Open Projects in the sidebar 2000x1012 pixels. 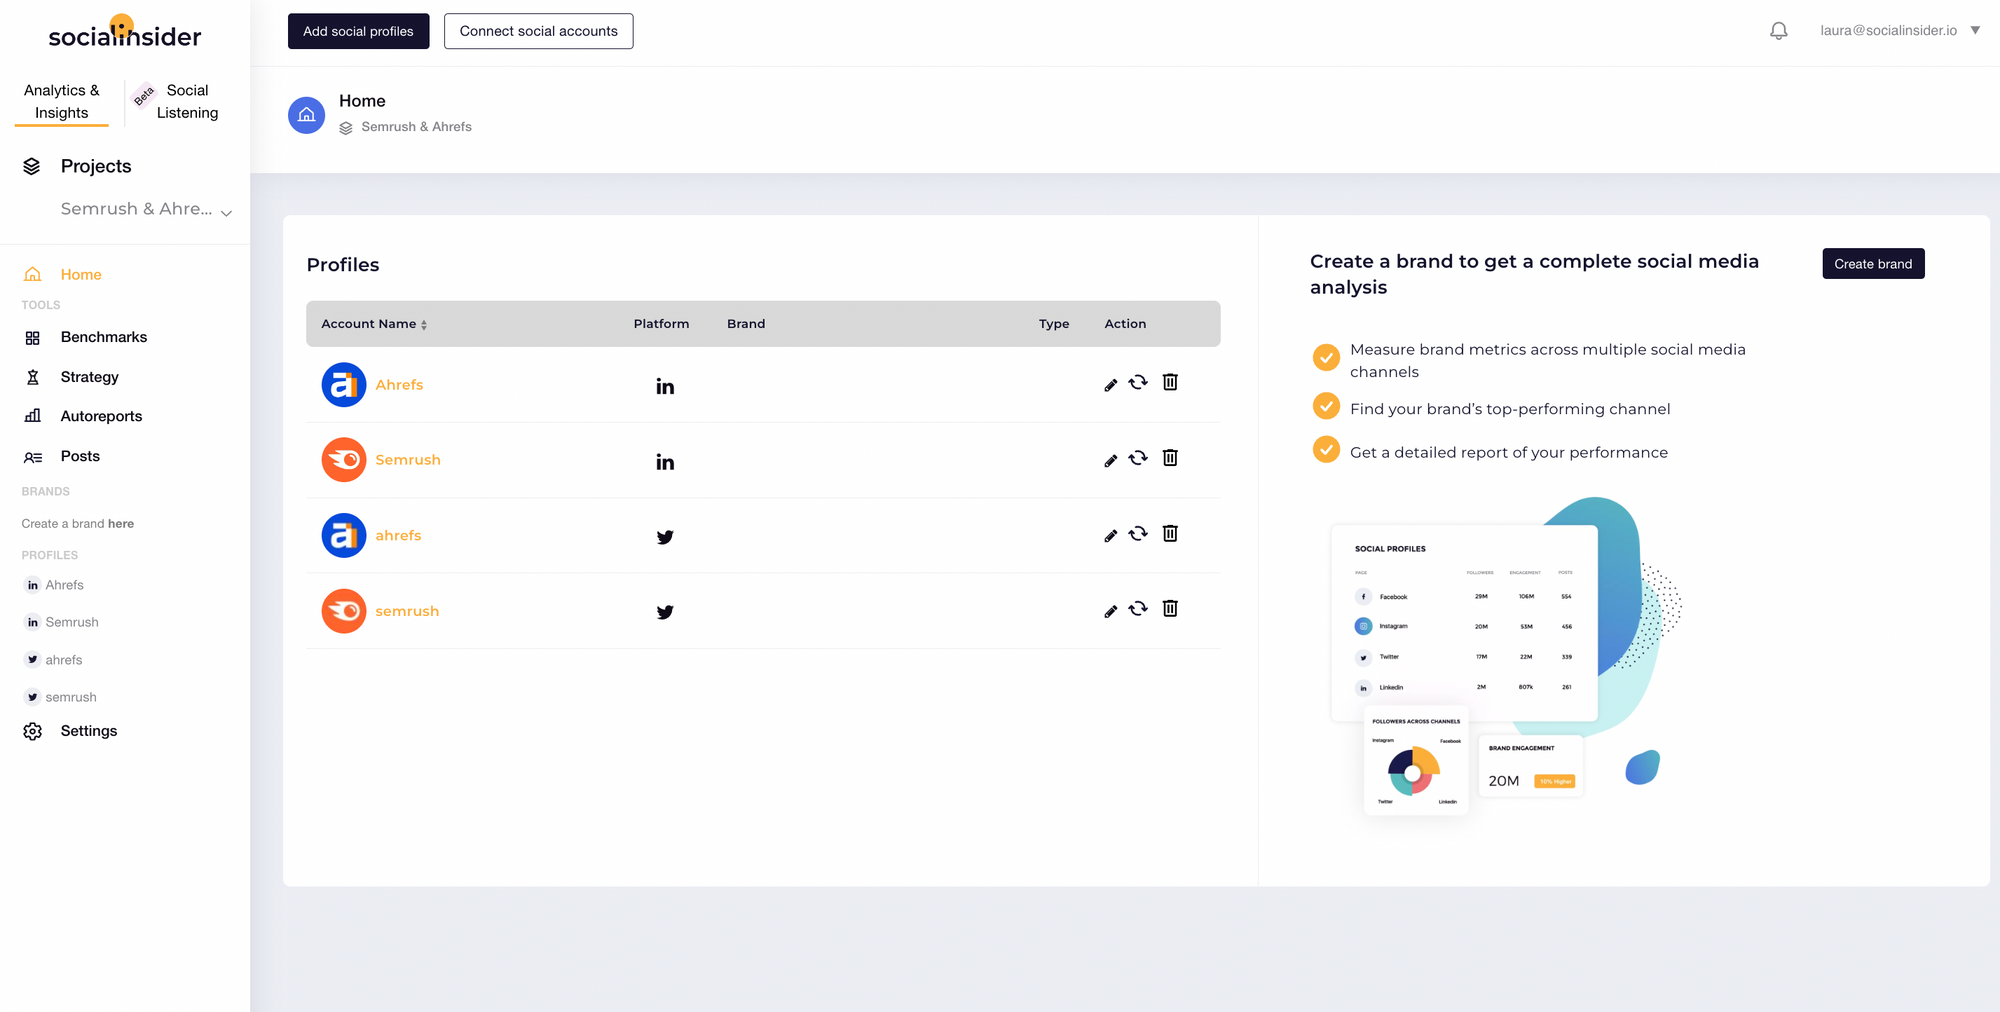pos(96,166)
